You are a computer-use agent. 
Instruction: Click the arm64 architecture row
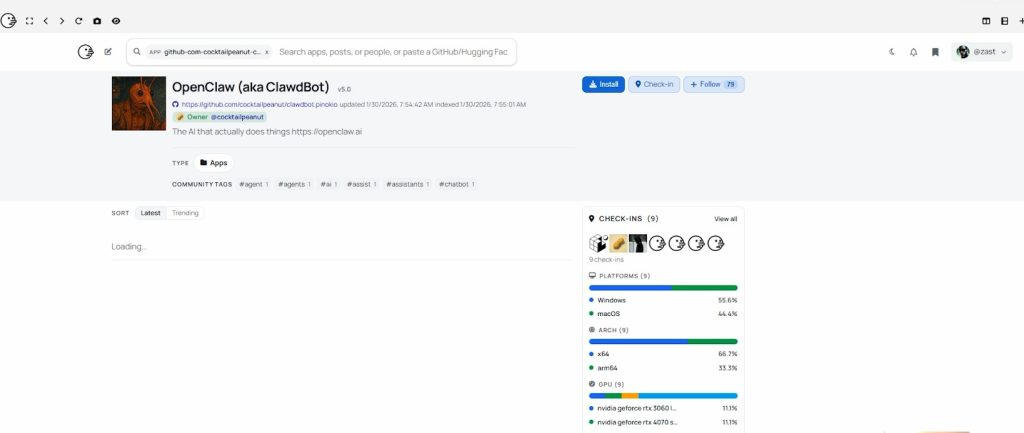coord(663,368)
